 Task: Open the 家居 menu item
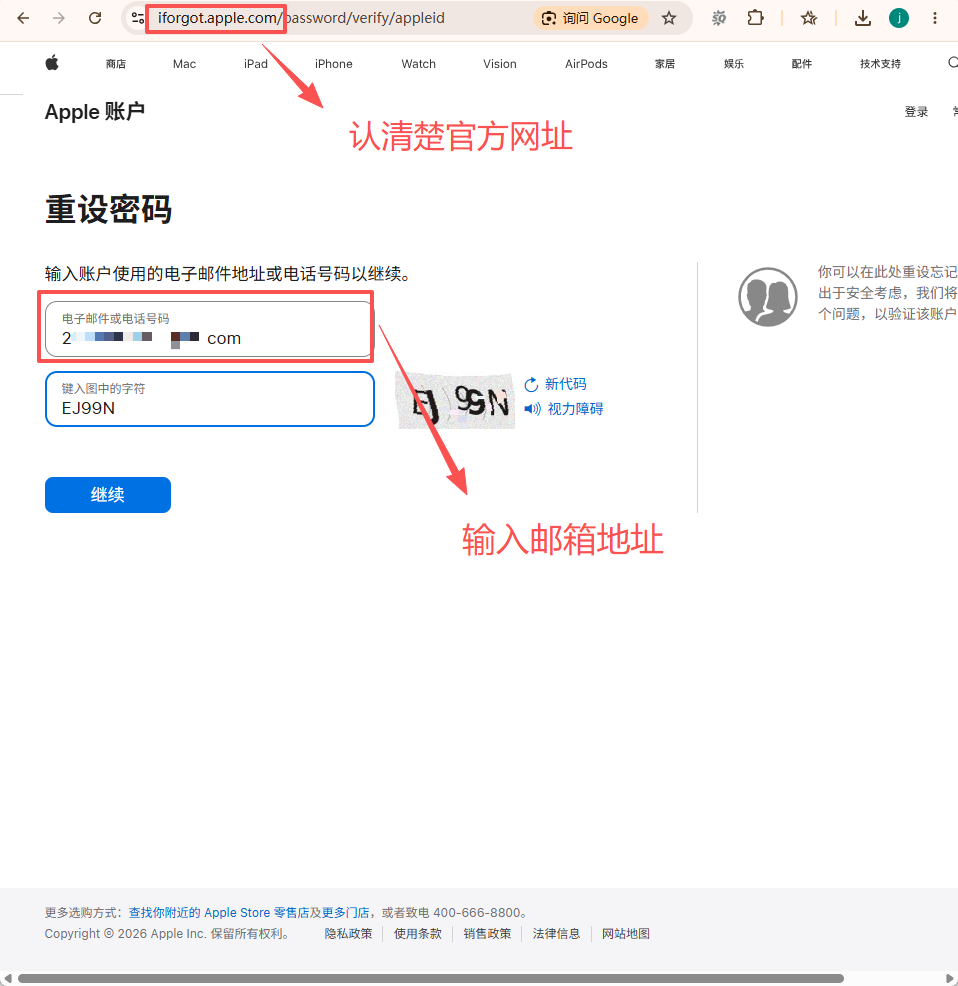[x=665, y=64]
